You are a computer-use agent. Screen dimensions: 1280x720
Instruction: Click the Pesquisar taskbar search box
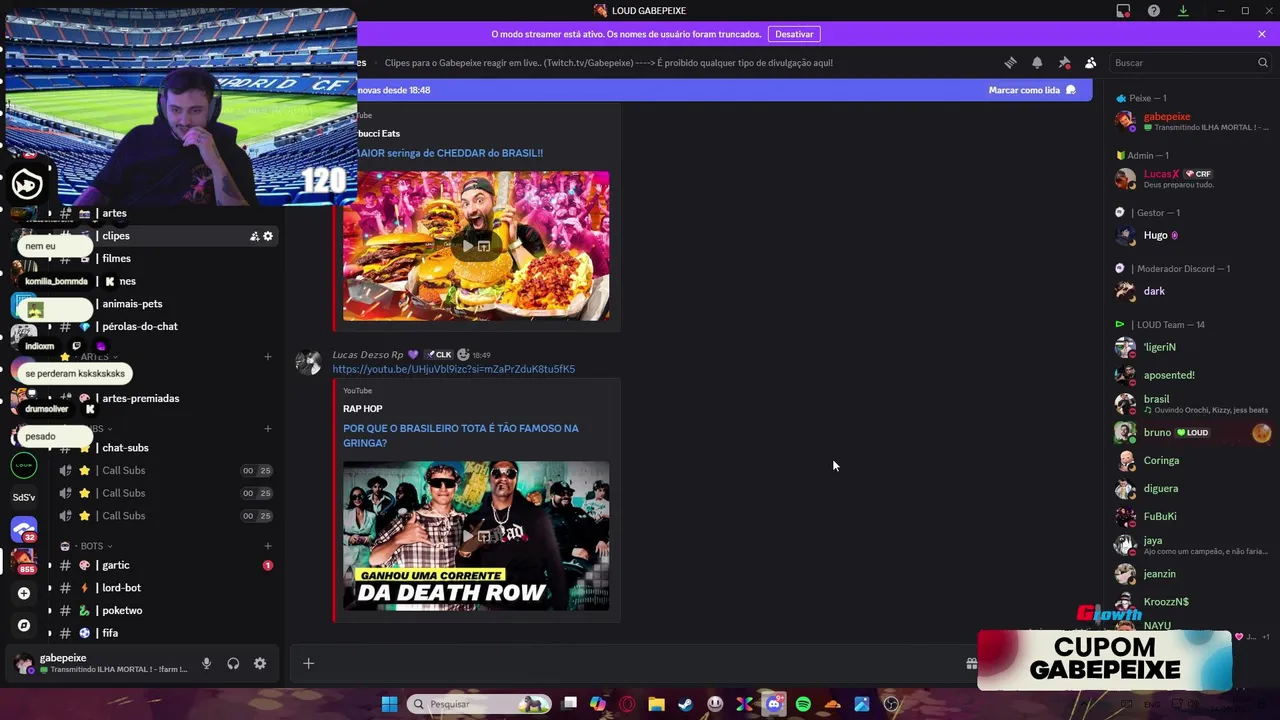pos(480,704)
